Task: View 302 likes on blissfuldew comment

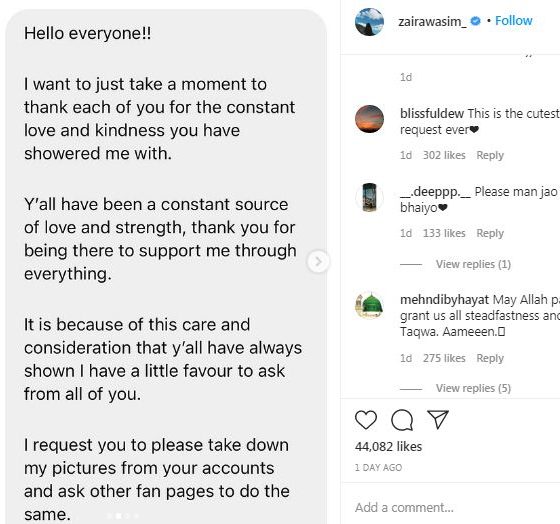Action: tap(444, 155)
